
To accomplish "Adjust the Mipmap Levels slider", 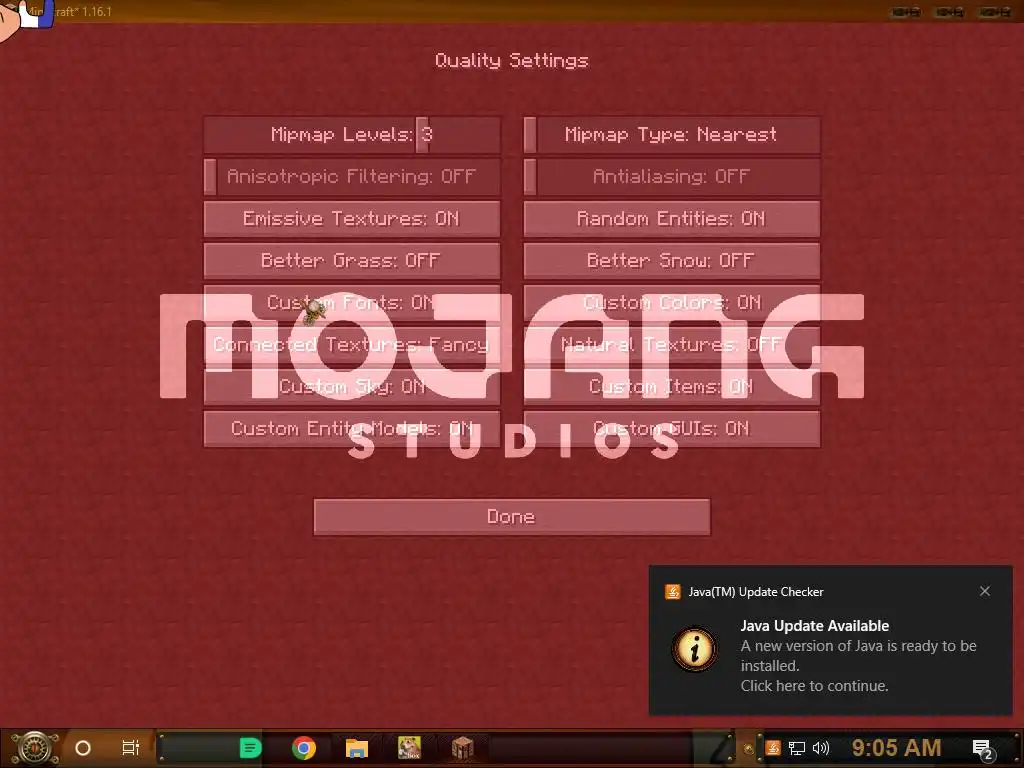I will tap(353, 135).
